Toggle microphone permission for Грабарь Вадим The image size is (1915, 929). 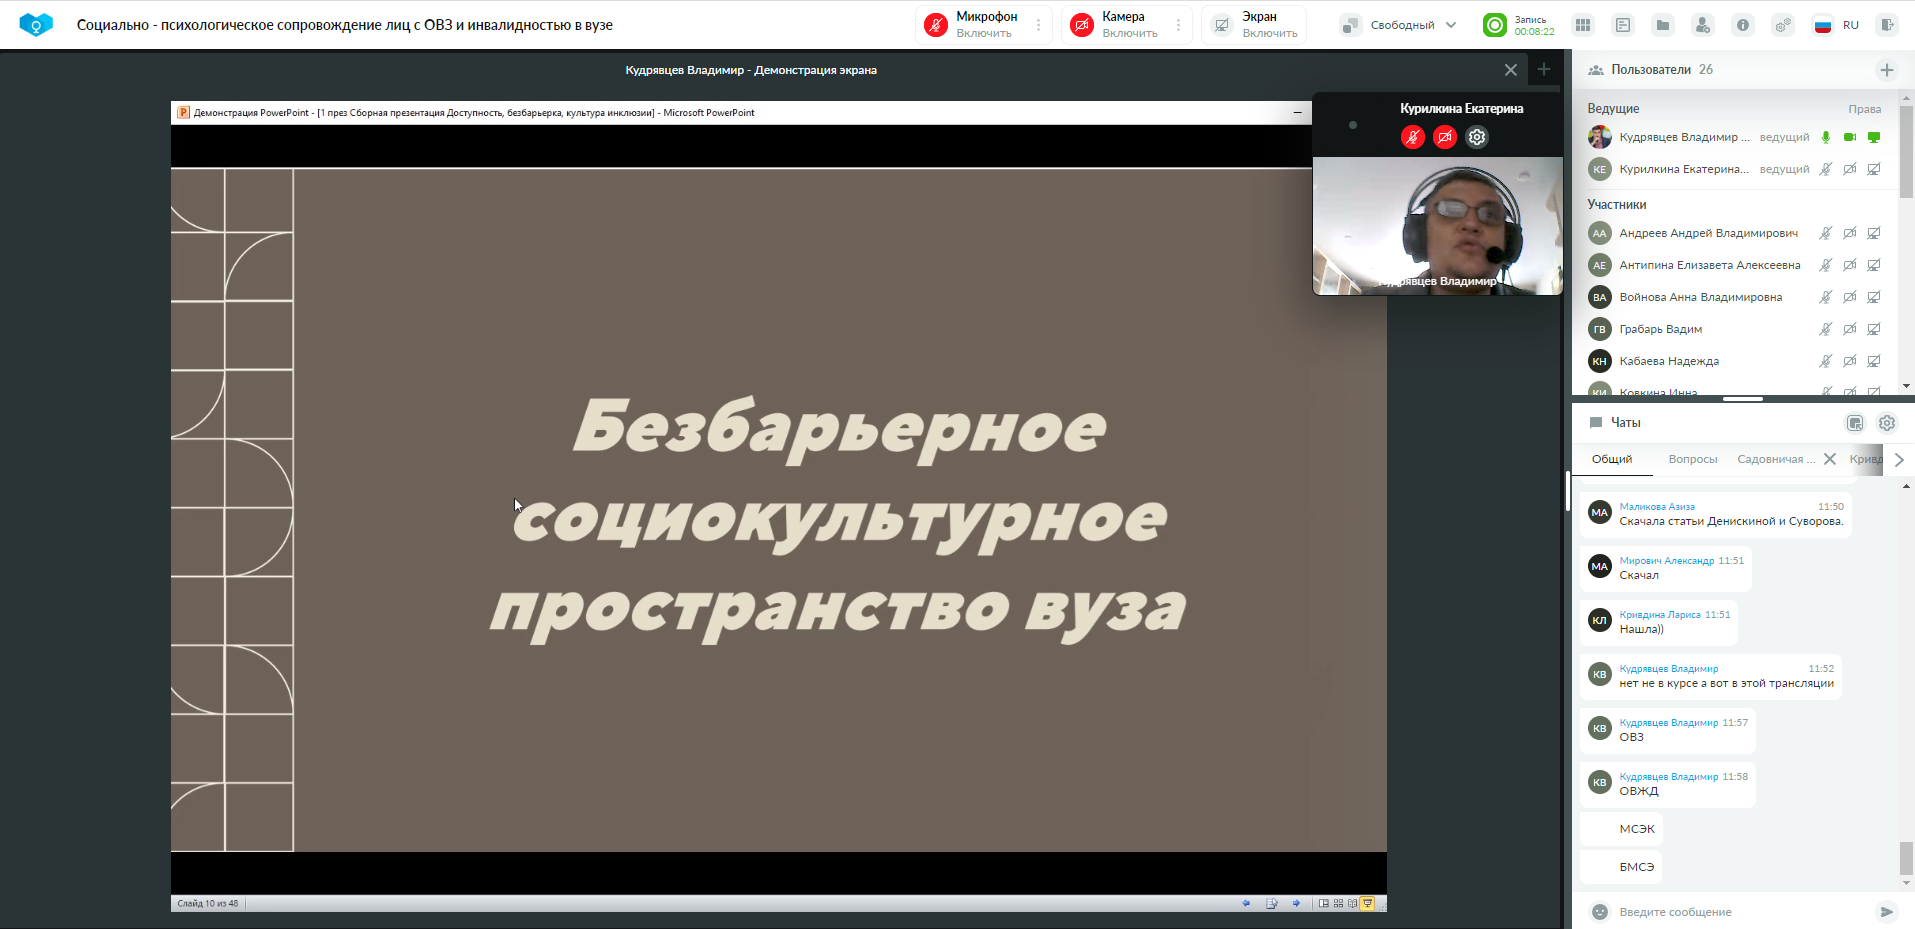tap(1825, 329)
